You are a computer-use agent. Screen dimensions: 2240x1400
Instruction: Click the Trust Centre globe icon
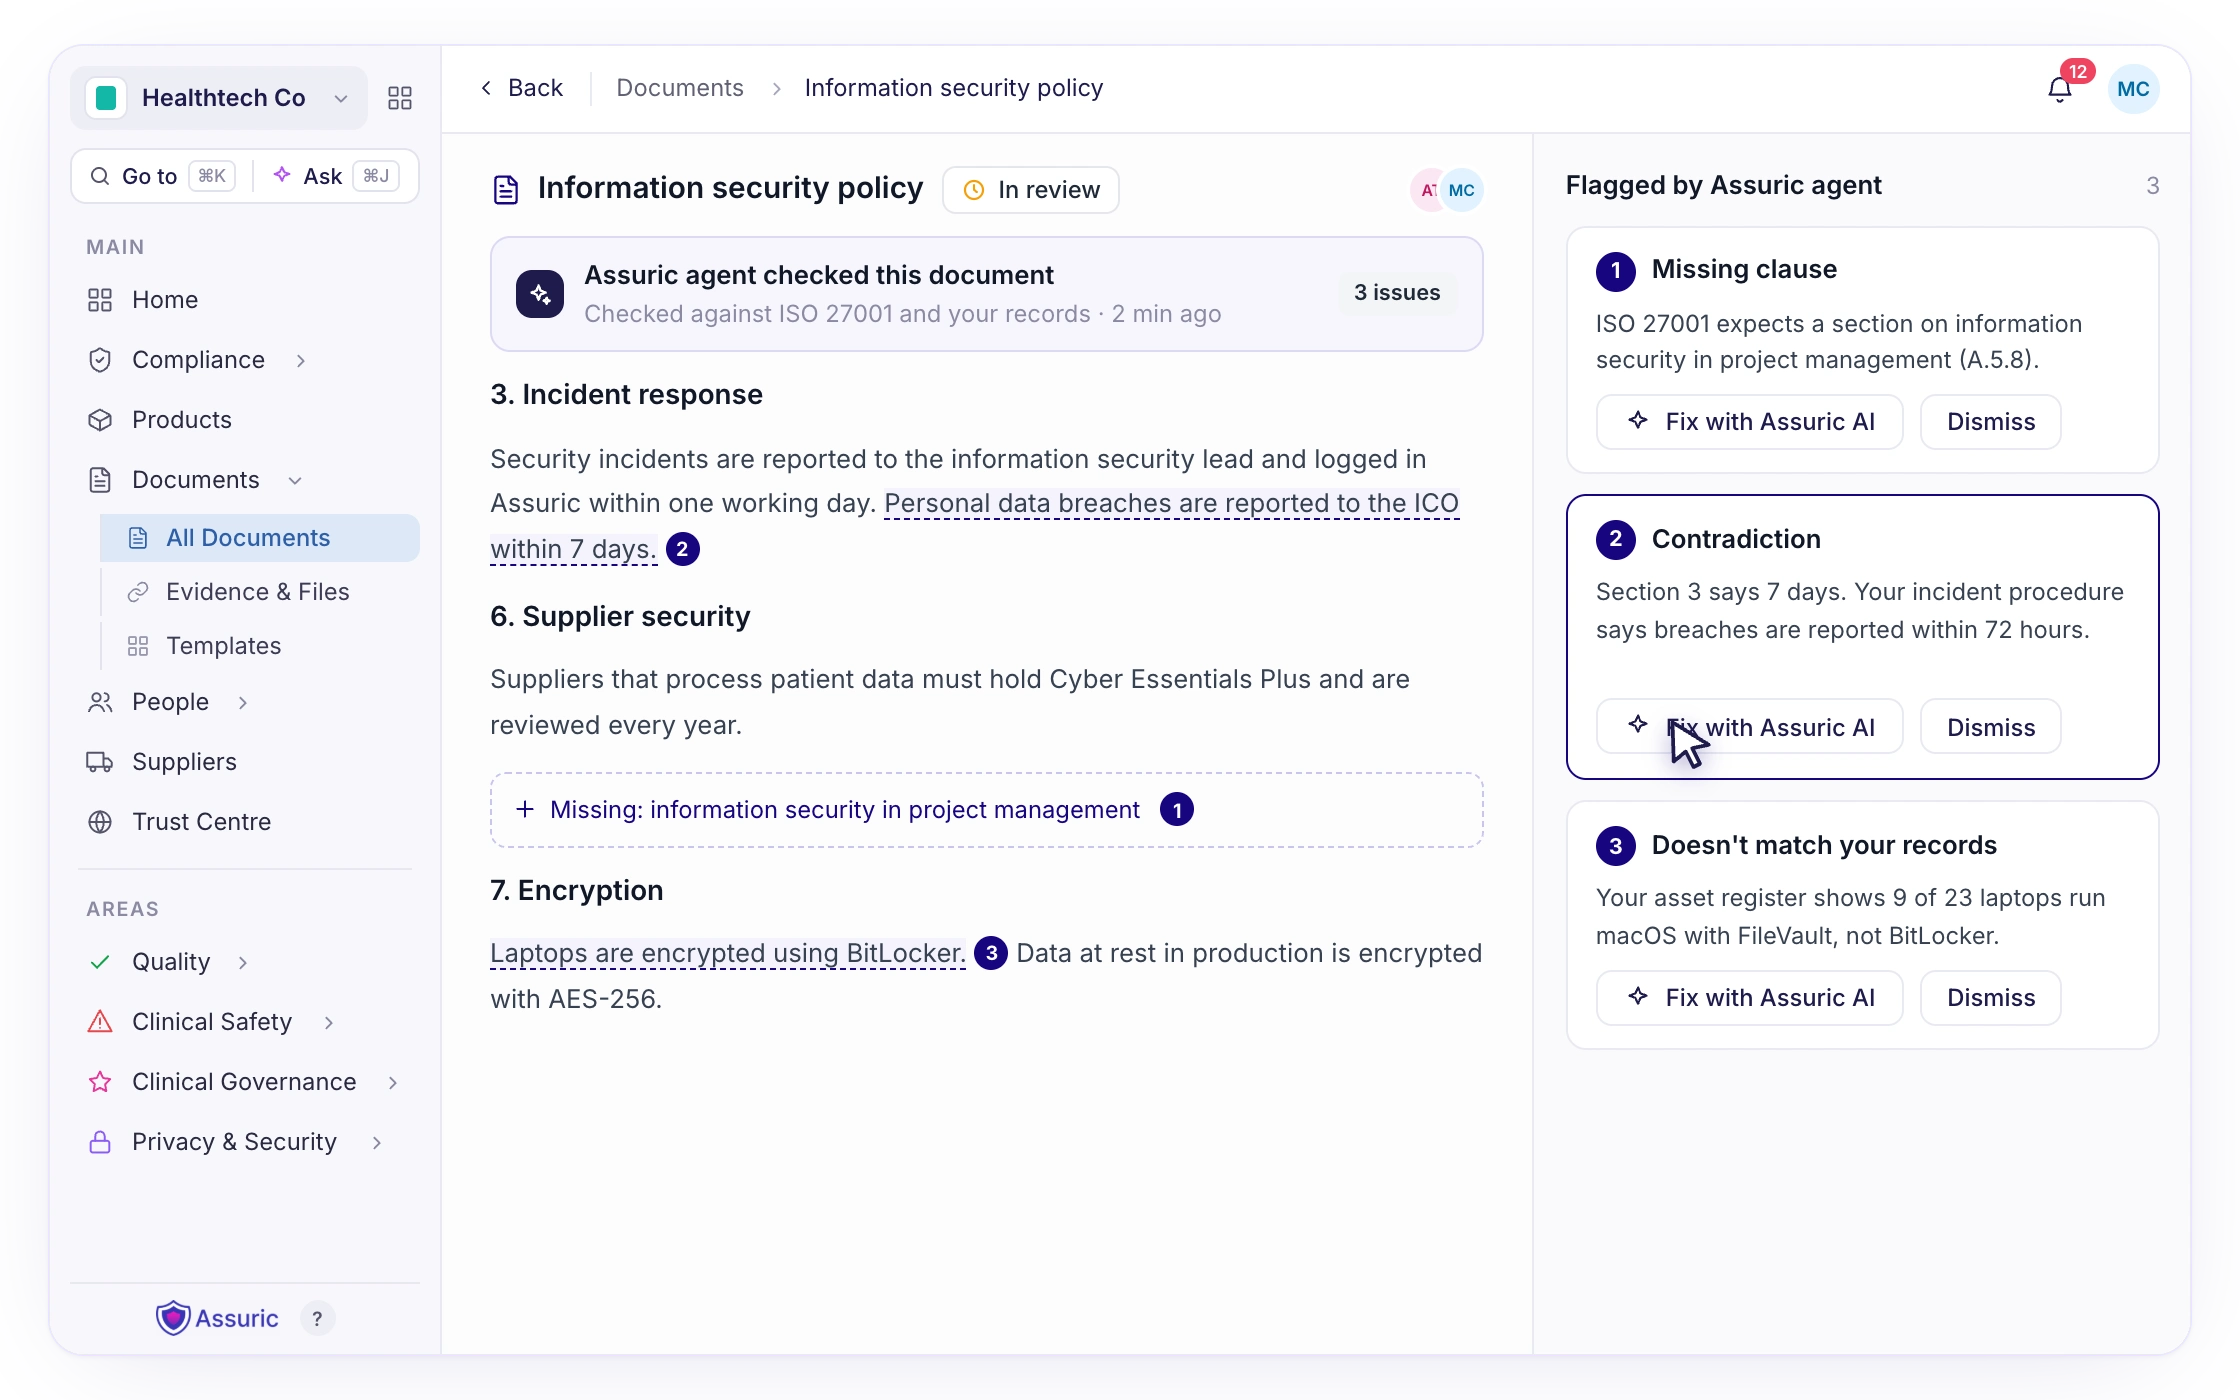[100, 822]
